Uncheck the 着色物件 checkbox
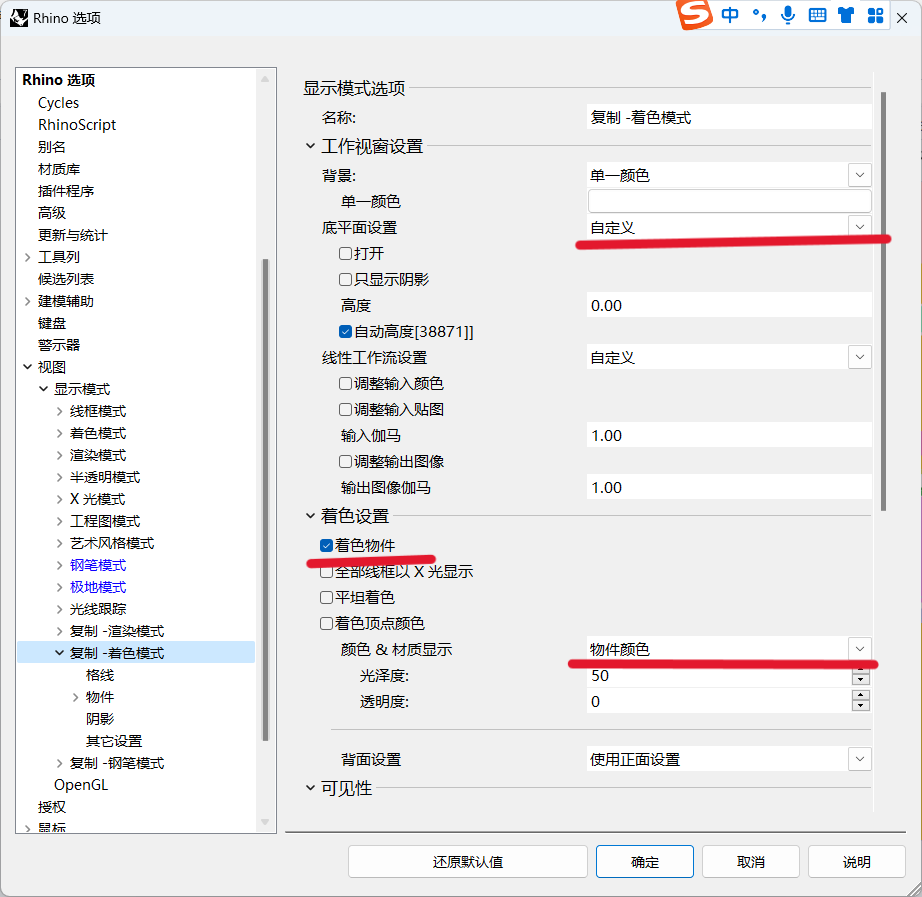The height and width of the screenshot is (897, 922). [x=326, y=545]
